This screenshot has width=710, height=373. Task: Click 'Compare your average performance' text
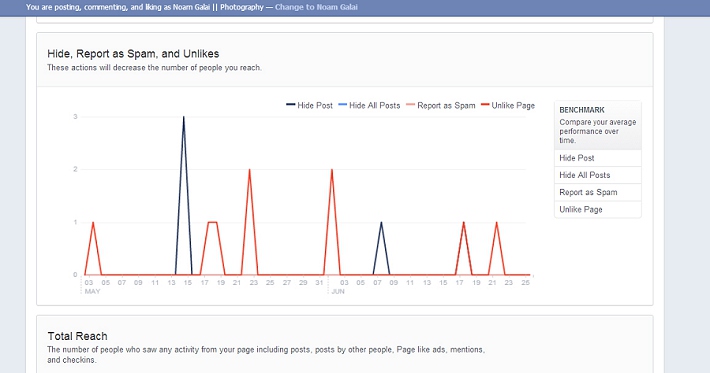tap(598, 131)
